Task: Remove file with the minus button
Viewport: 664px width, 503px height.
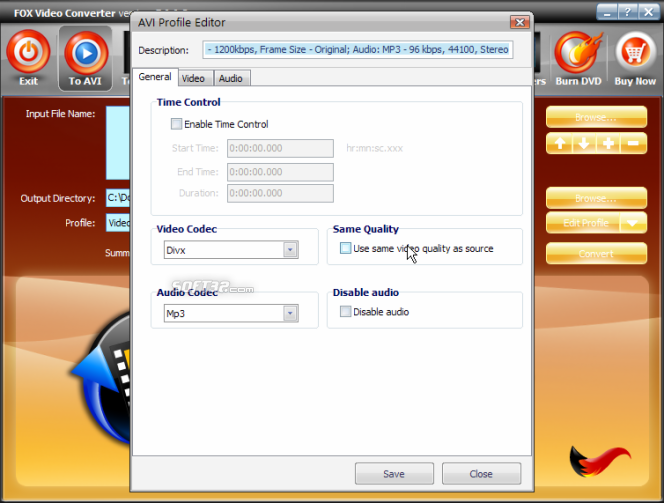Action: [x=633, y=143]
